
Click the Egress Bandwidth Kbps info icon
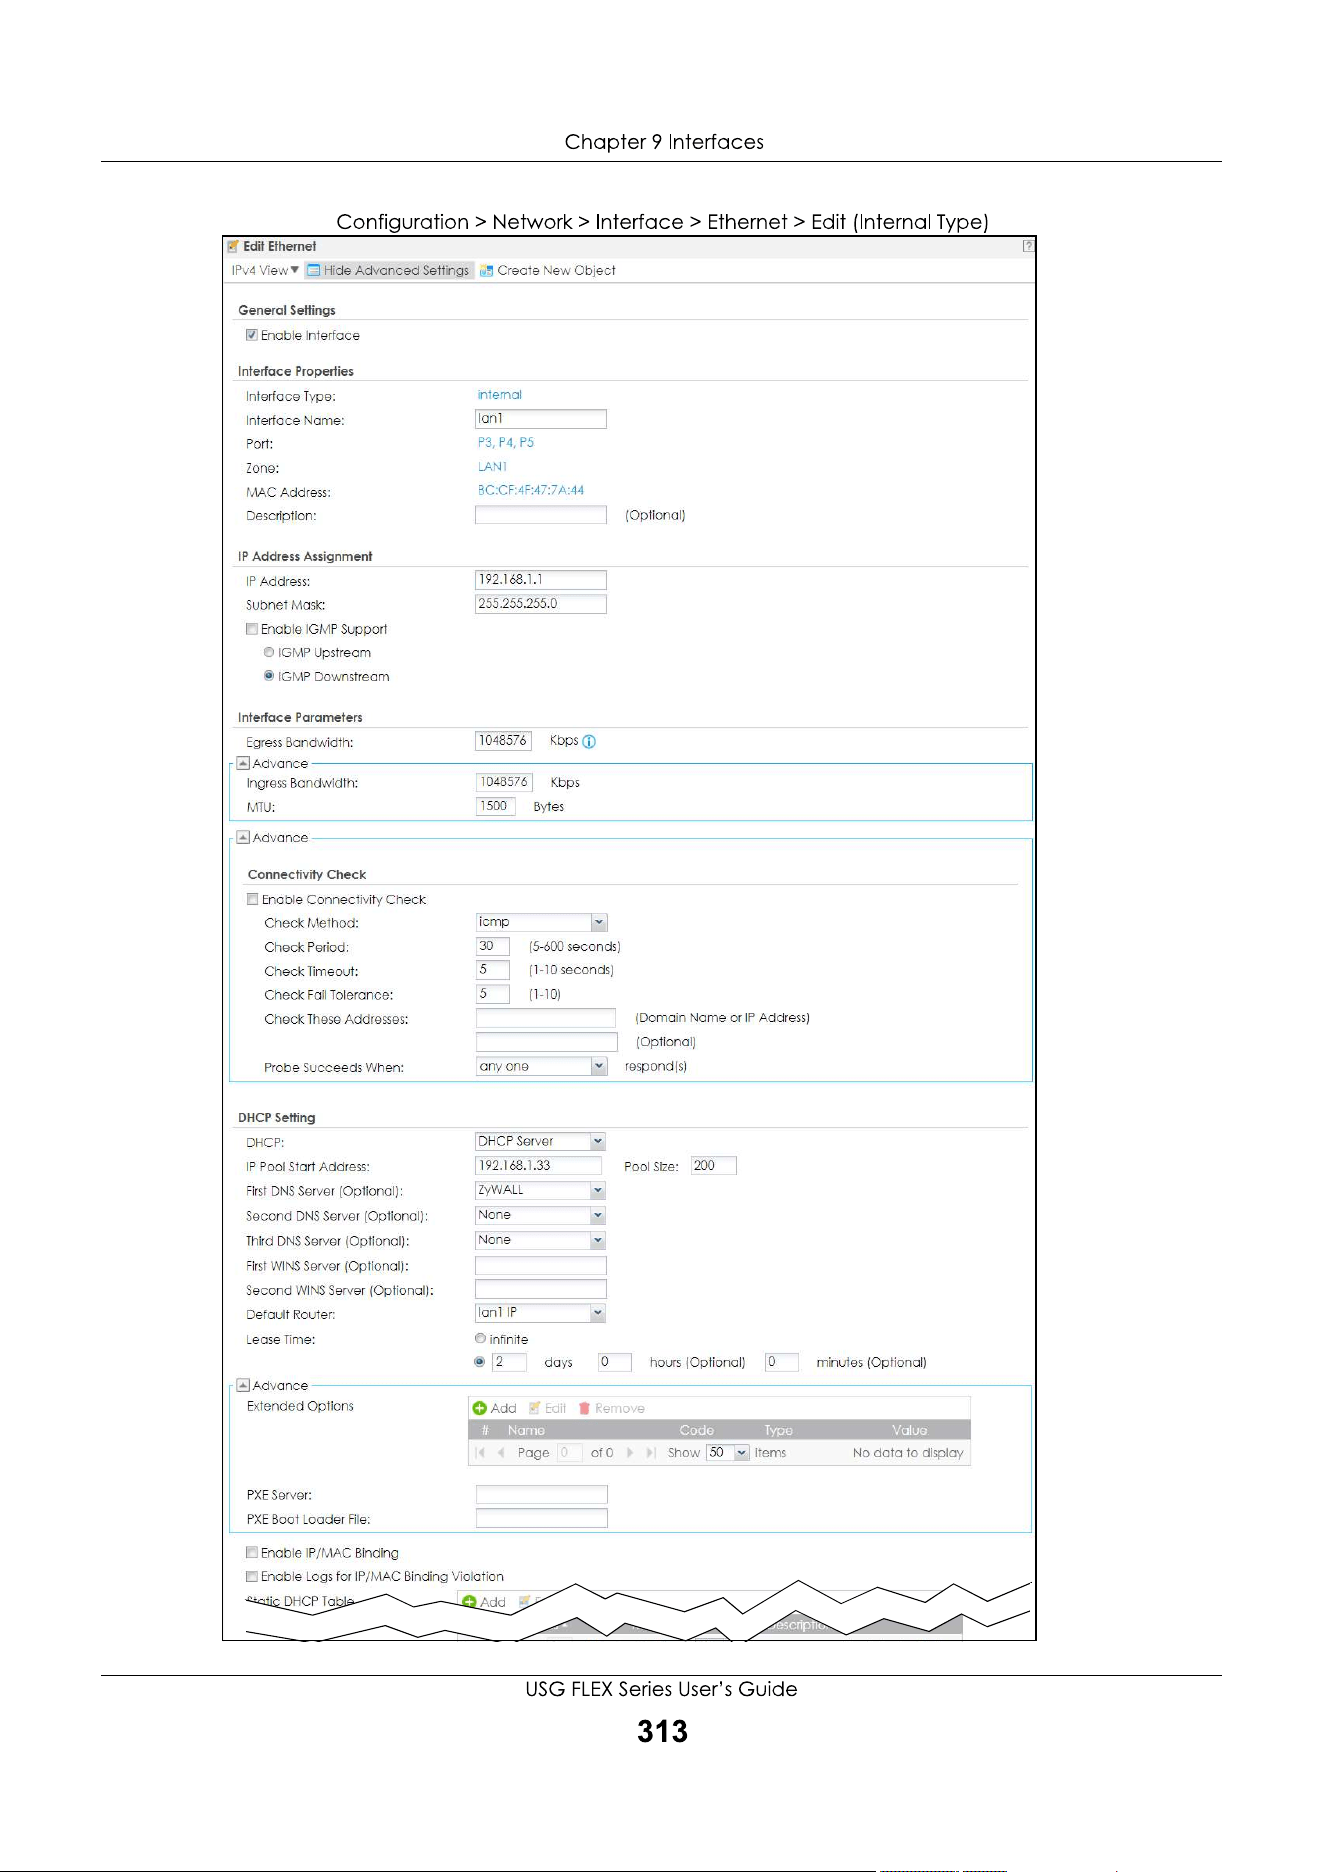(x=589, y=742)
